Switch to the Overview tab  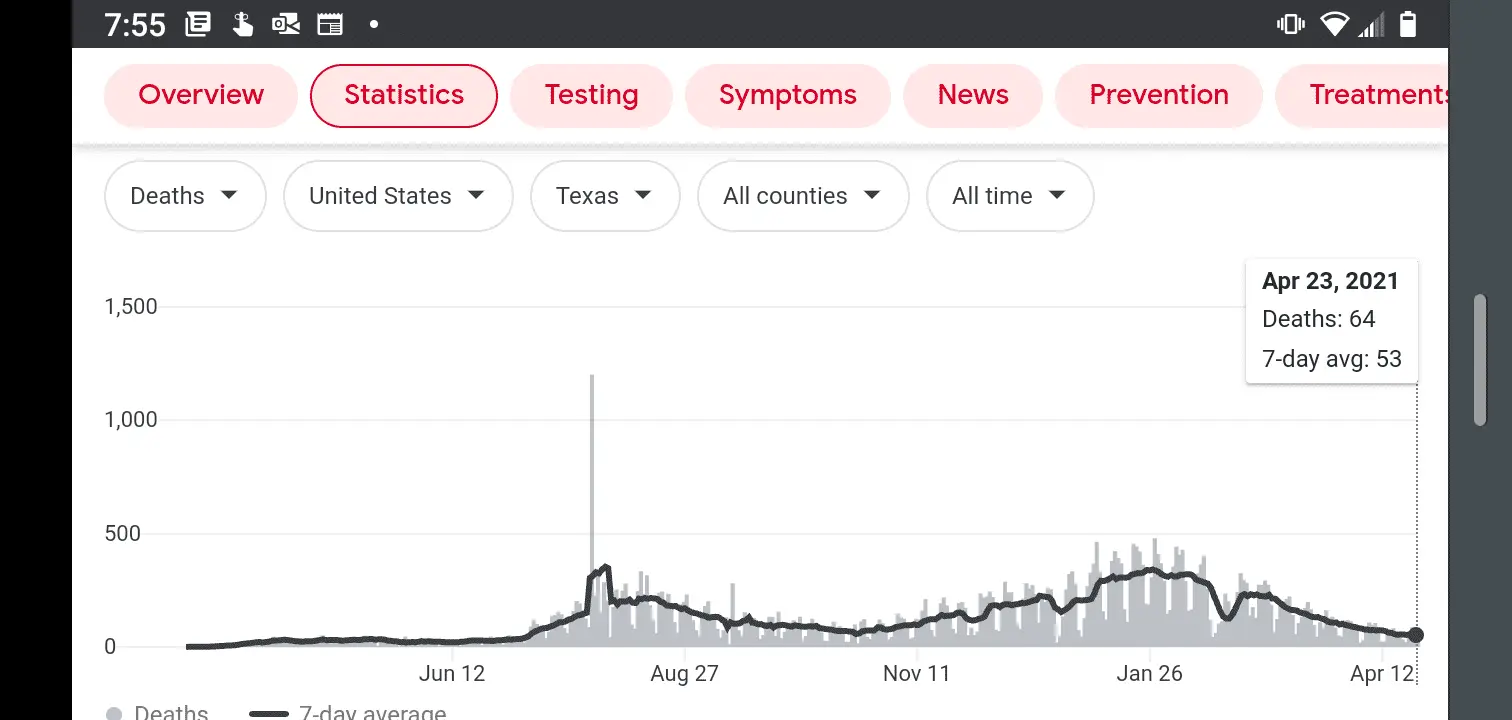[x=201, y=95]
